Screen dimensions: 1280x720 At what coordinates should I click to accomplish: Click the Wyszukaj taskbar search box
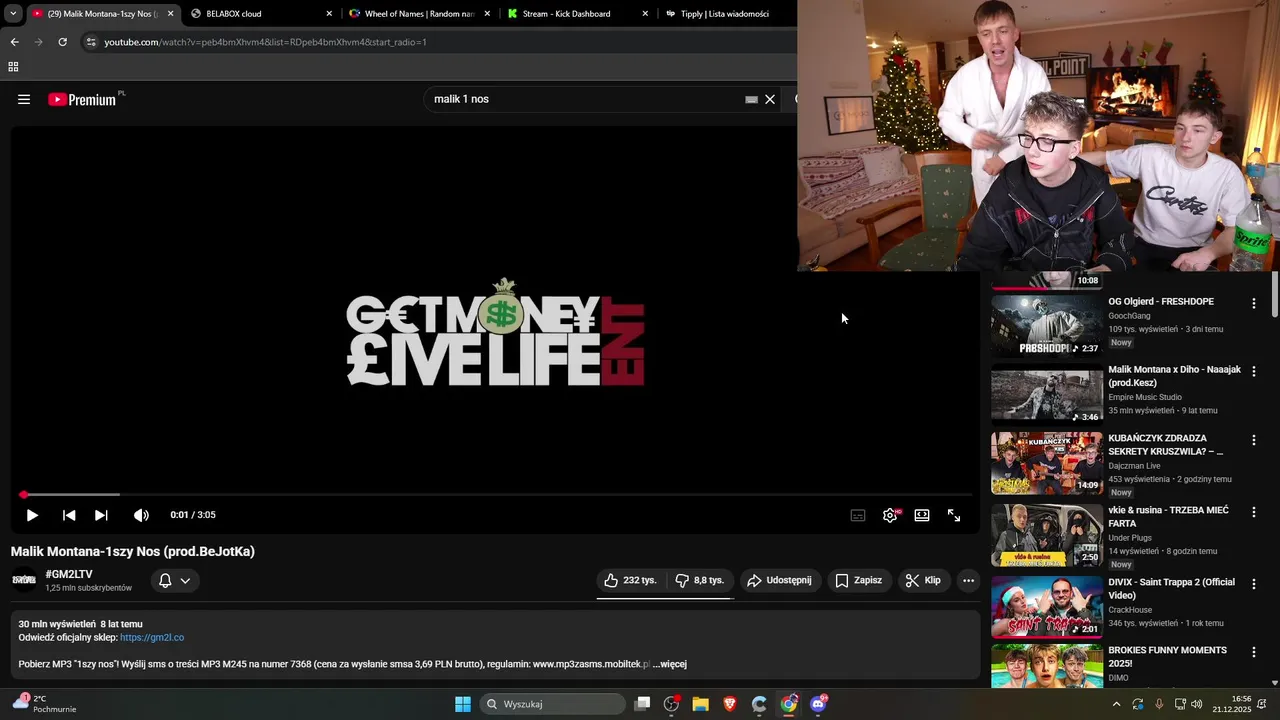tap(553, 704)
